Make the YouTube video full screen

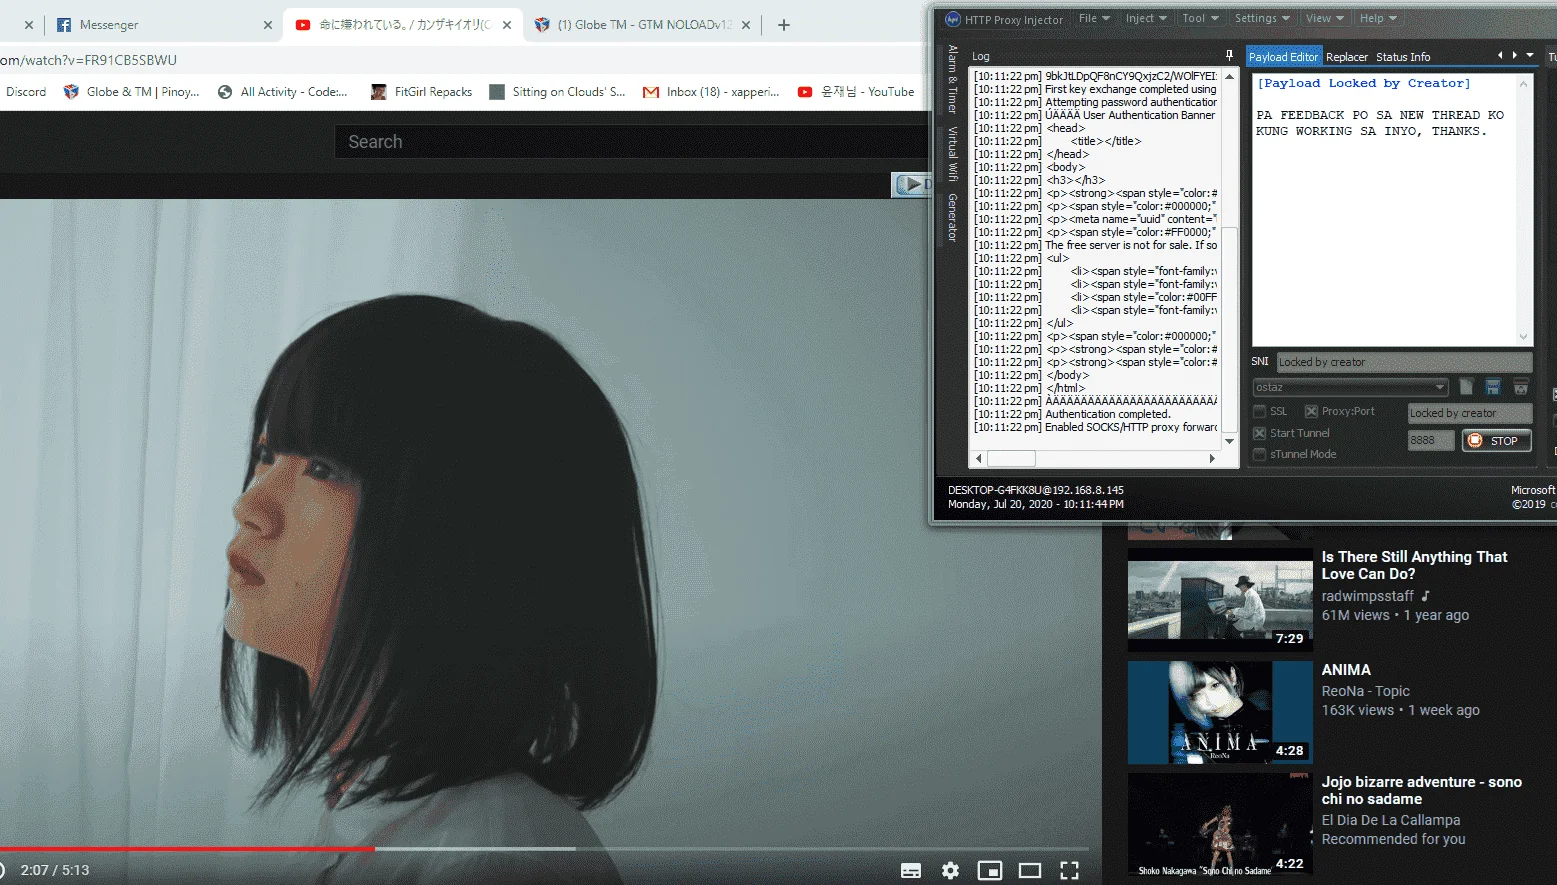pyautogui.click(x=1069, y=870)
